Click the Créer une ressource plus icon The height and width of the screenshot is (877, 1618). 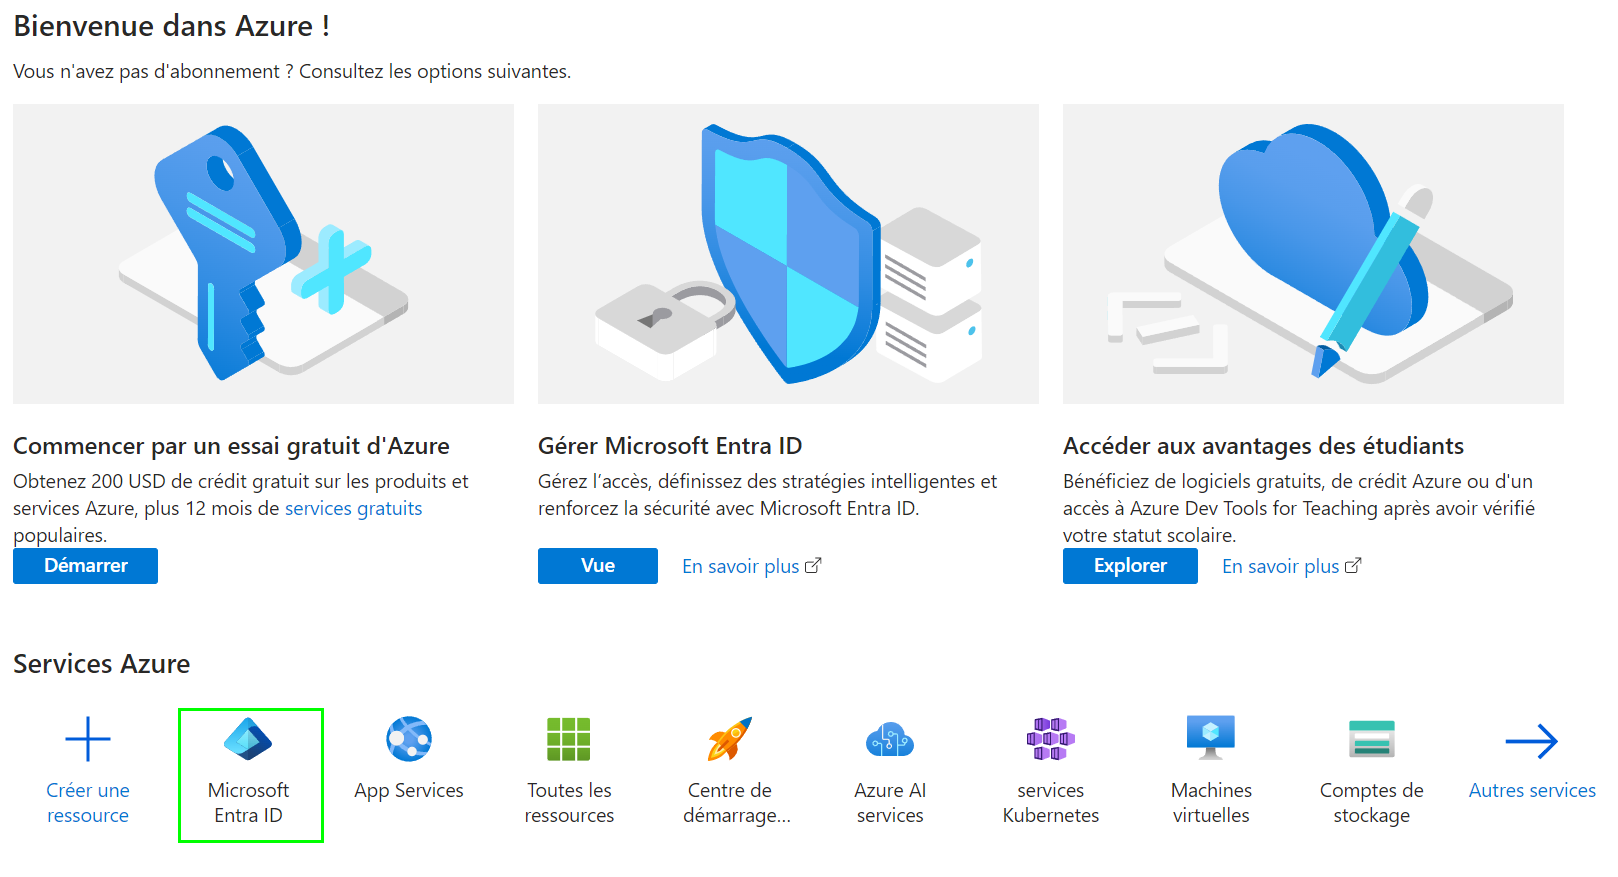tap(88, 740)
